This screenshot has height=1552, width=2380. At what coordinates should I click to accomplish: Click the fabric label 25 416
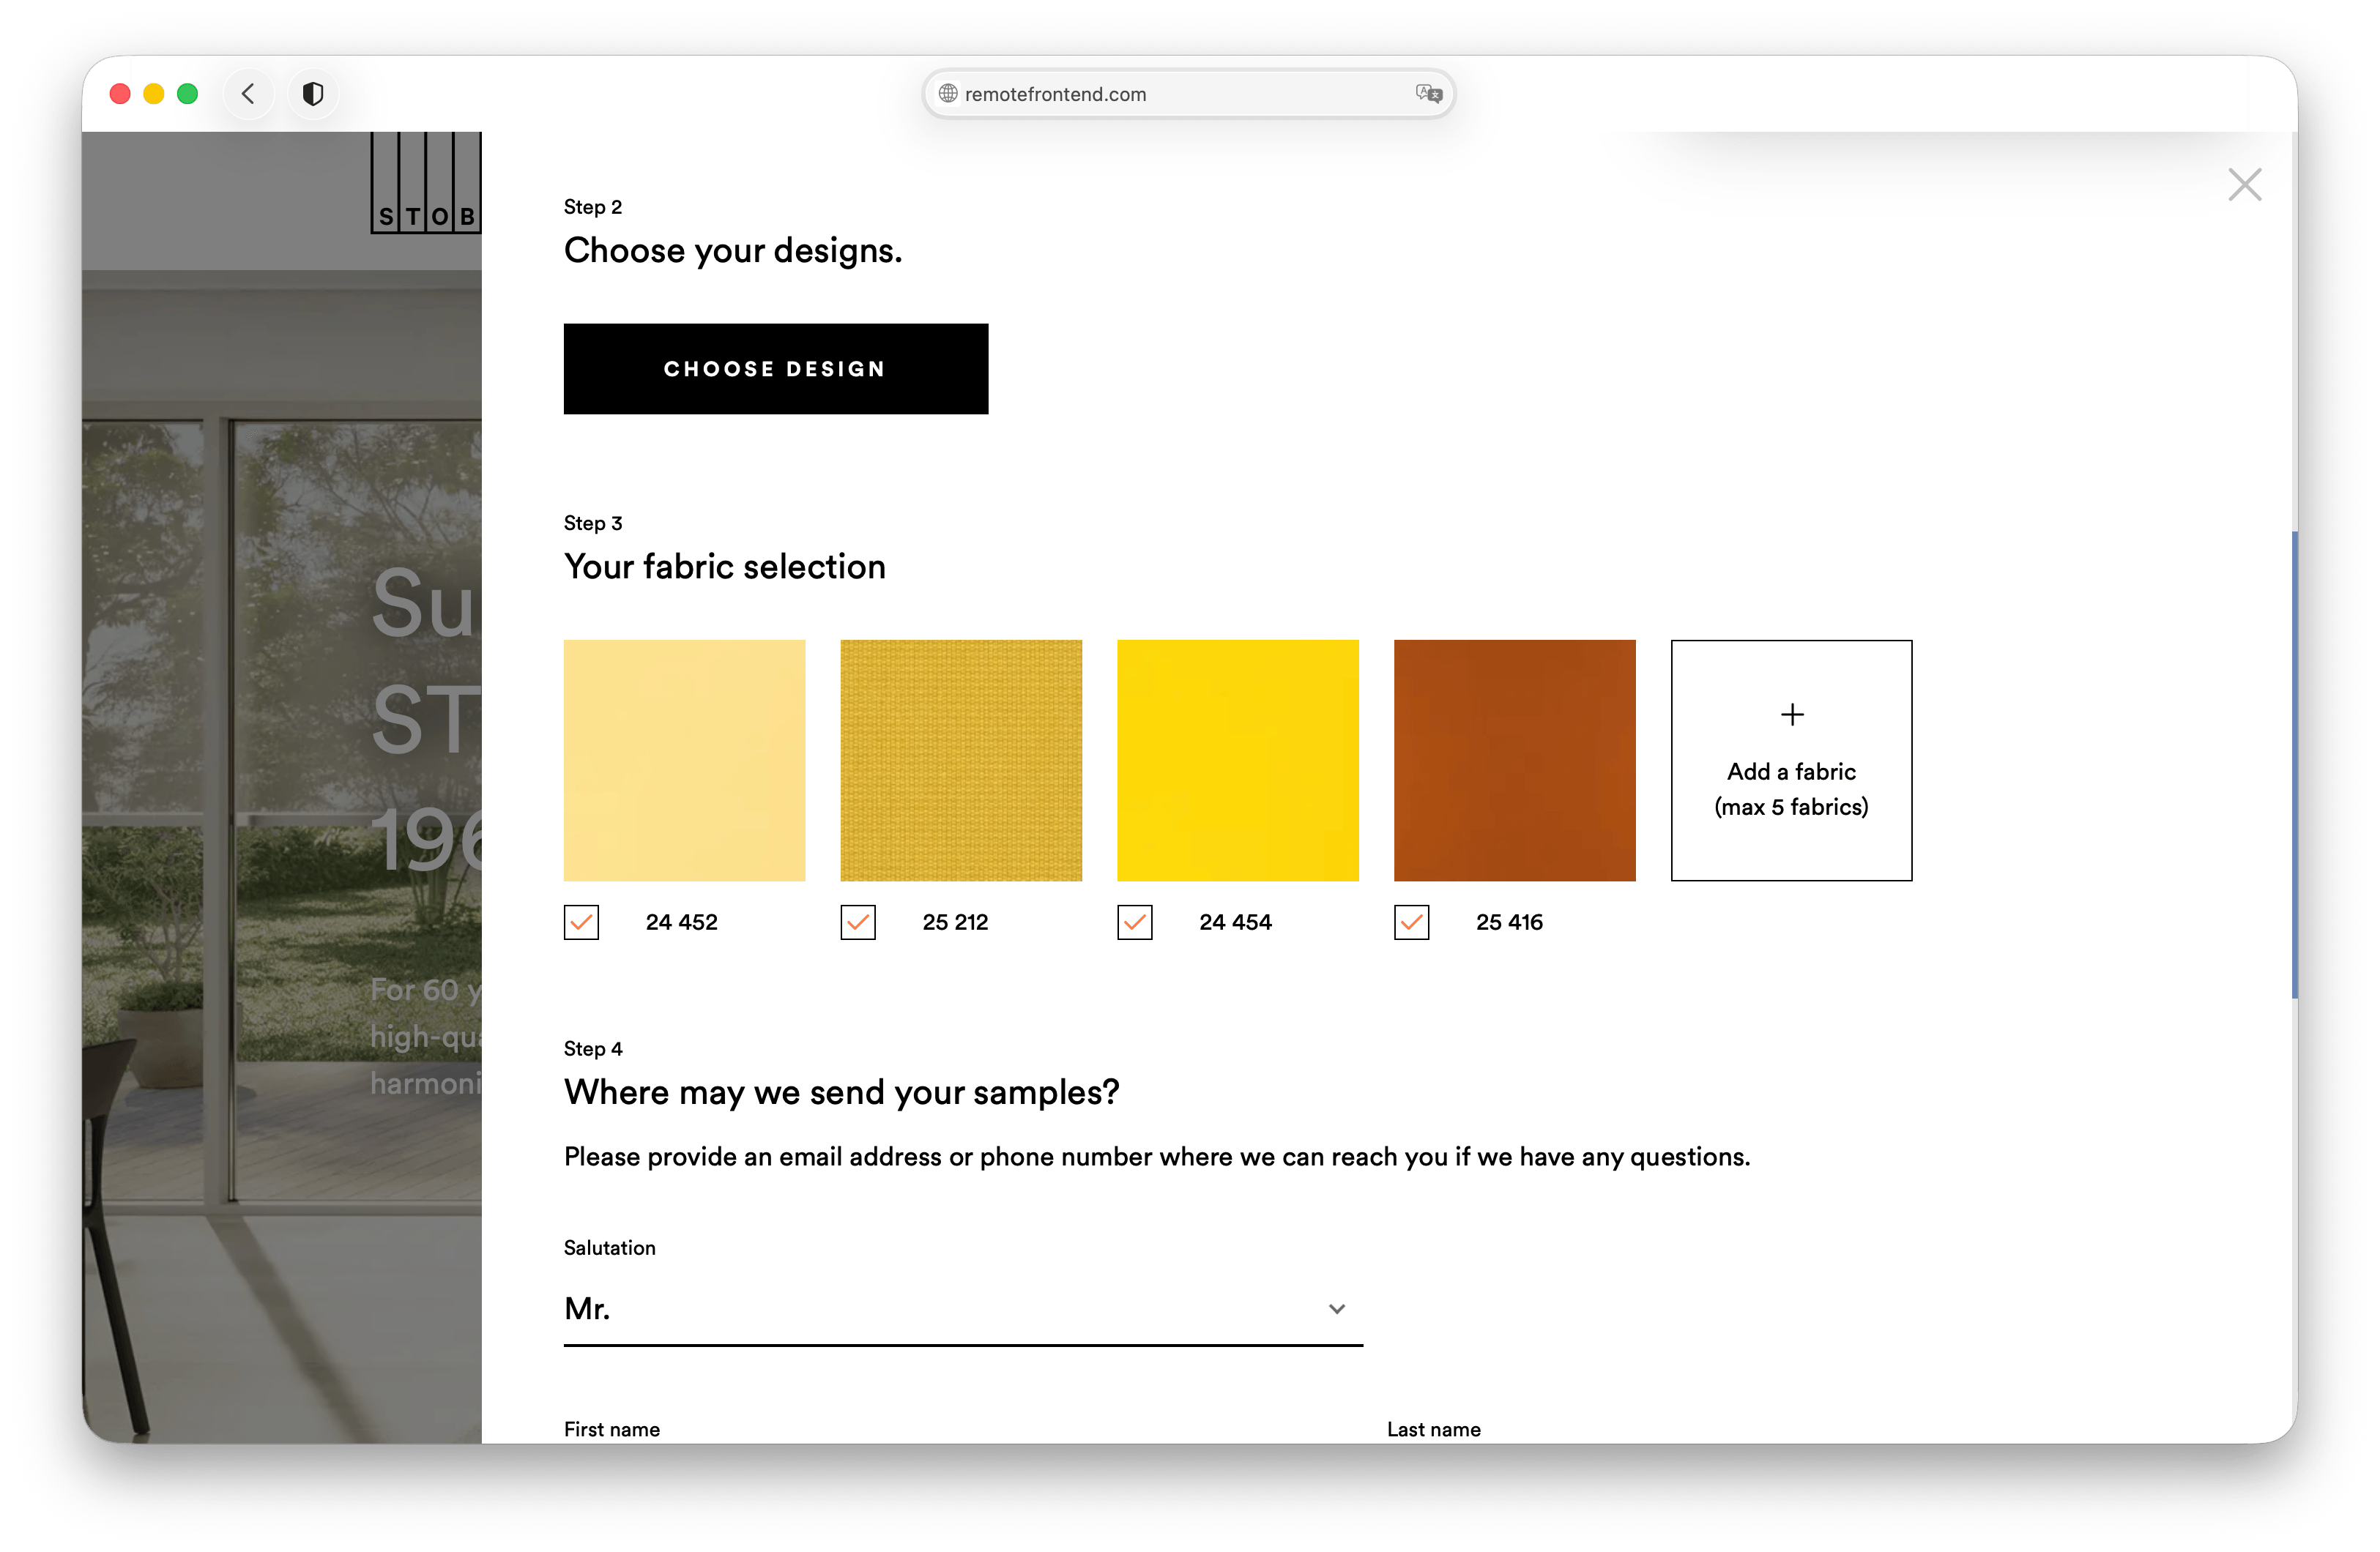click(x=1509, y=922)
